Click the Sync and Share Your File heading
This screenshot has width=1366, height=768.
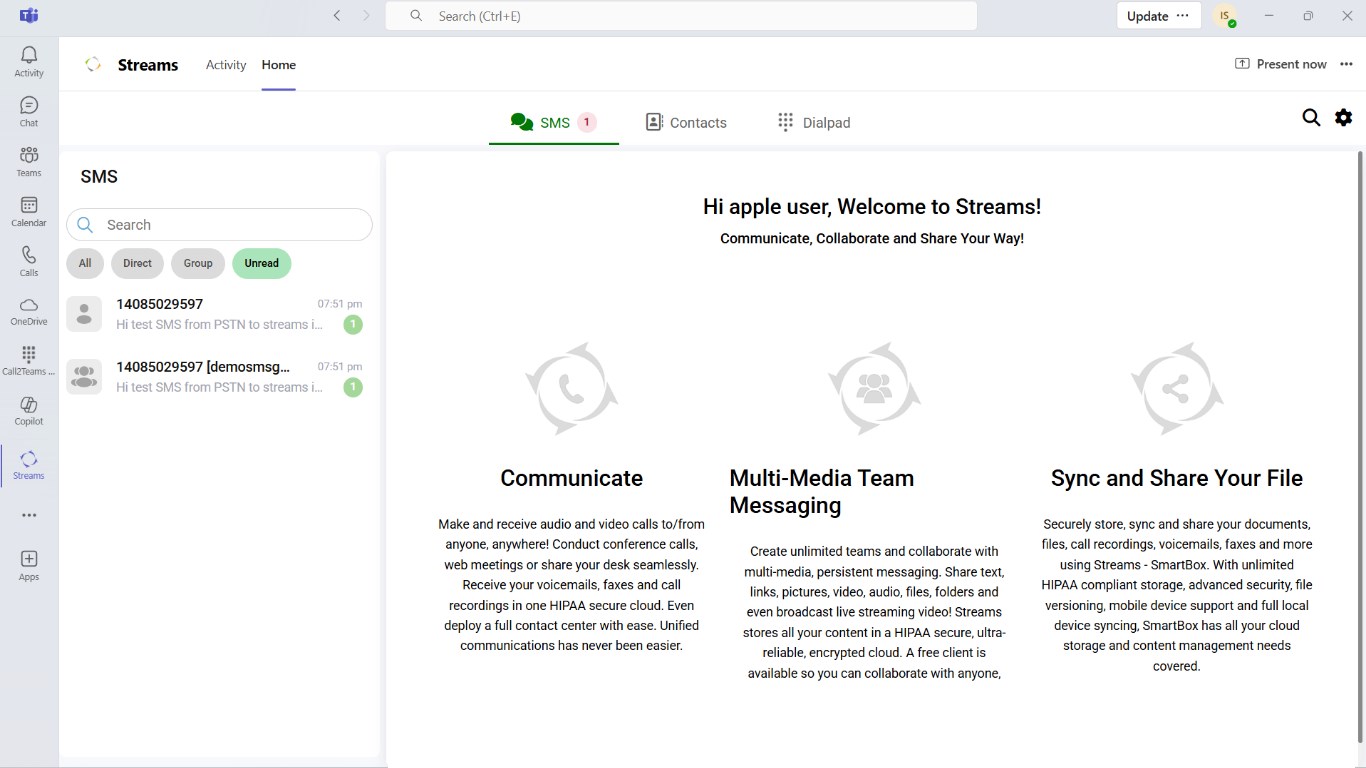(x=1177, y=478)
